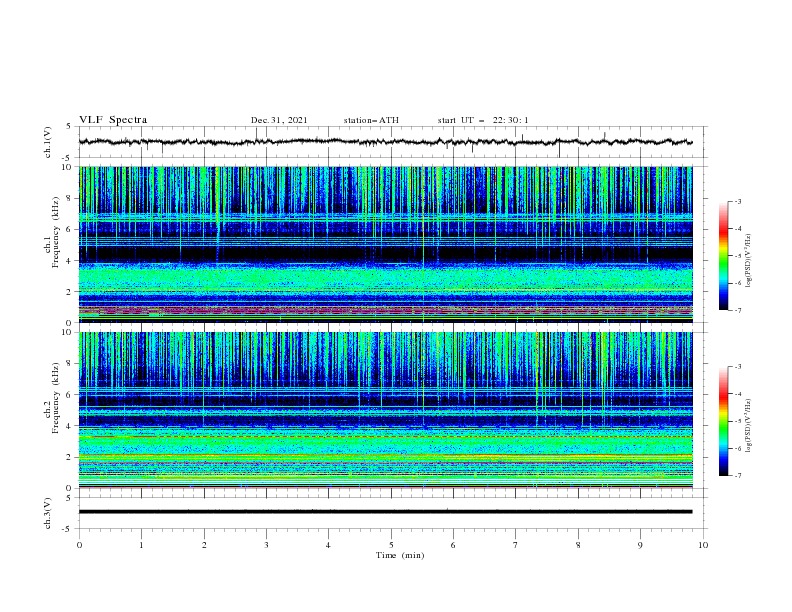Click ch.1 frequency tick label "10"

point(68,167)
